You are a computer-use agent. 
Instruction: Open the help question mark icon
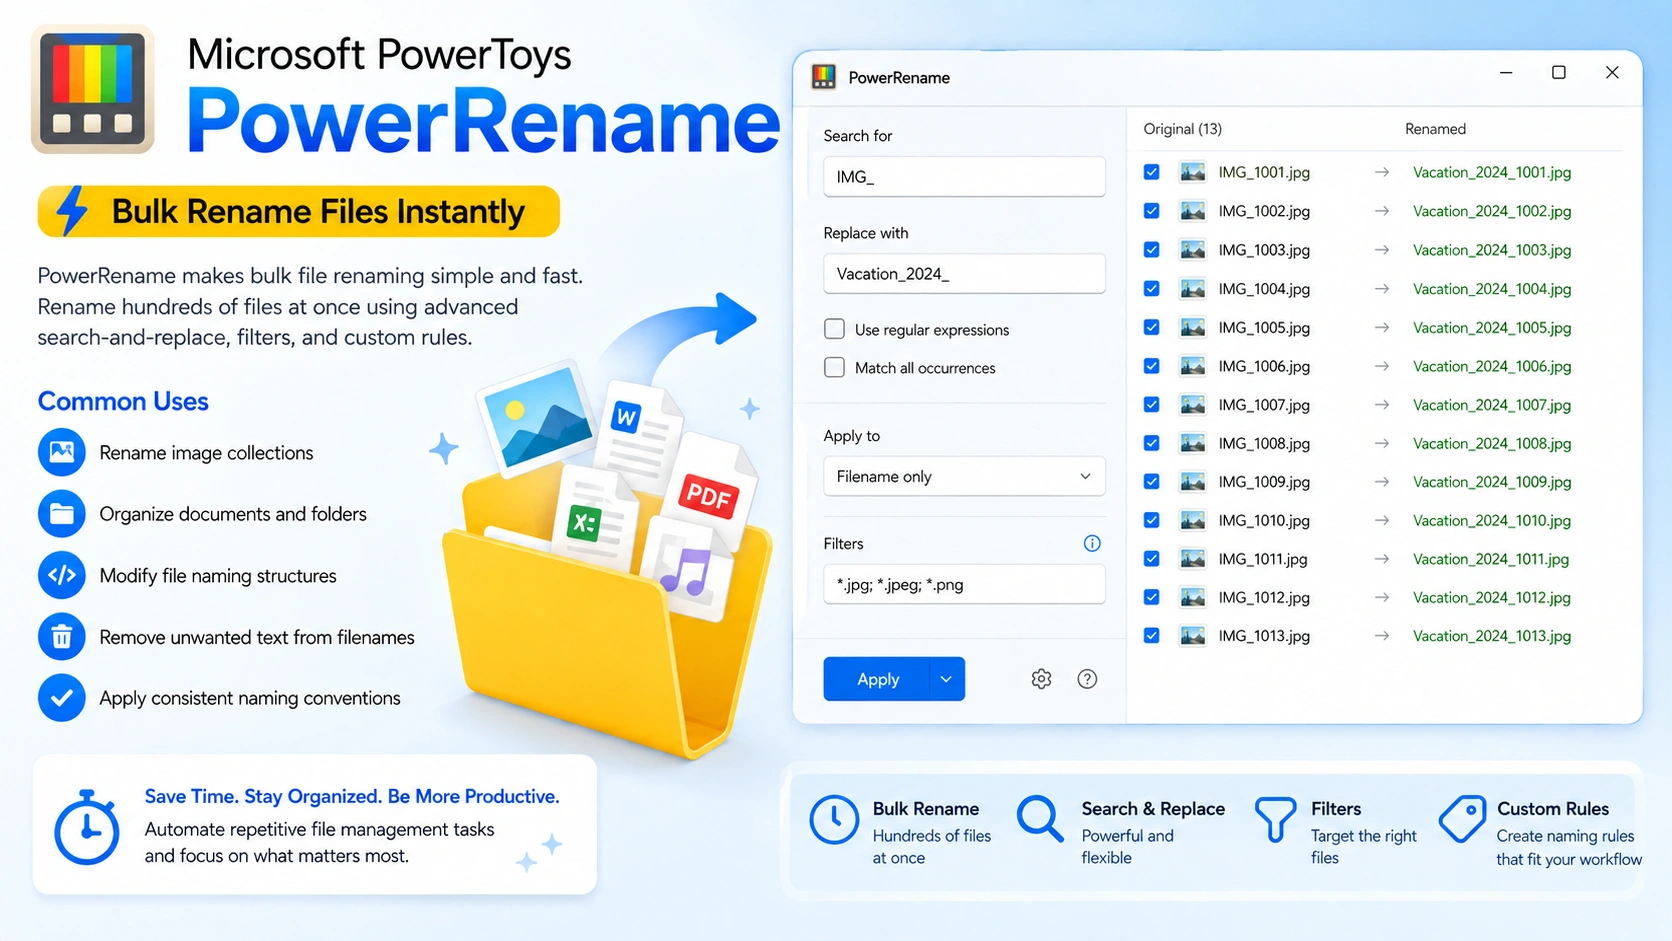coord(1087,679)
